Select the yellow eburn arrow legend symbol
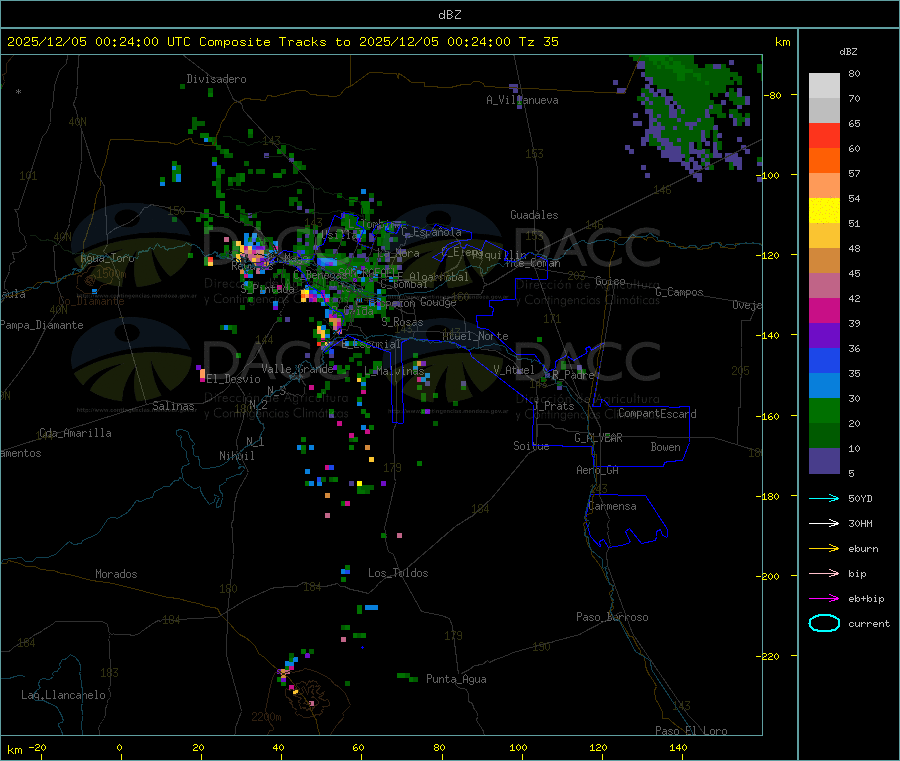Screen dimensions: 900x761 pos(824,549)
